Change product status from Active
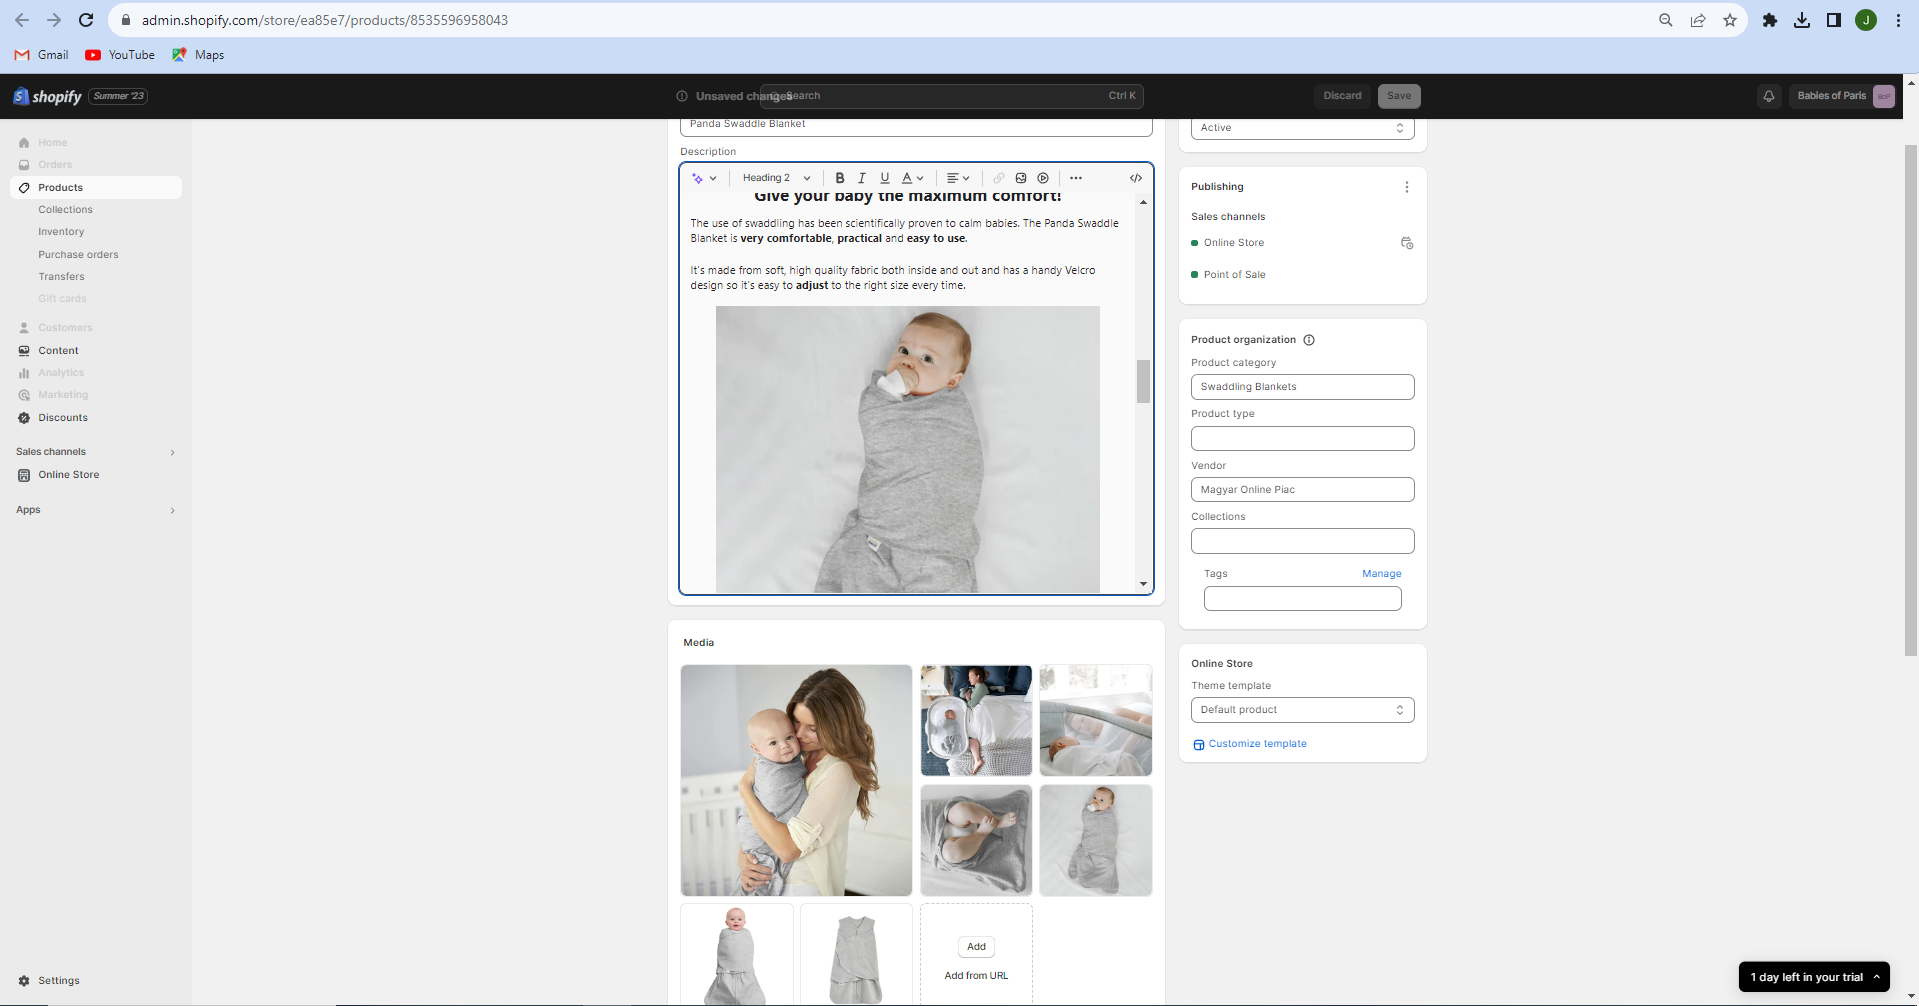1919x1006 pixels. click(x=1302, y=128)
